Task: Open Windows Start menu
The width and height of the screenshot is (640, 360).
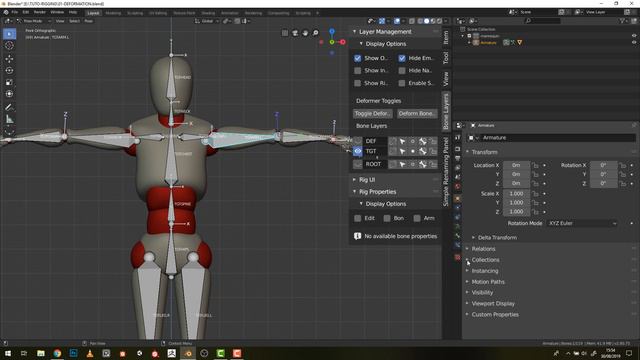Action: point(8,353)
